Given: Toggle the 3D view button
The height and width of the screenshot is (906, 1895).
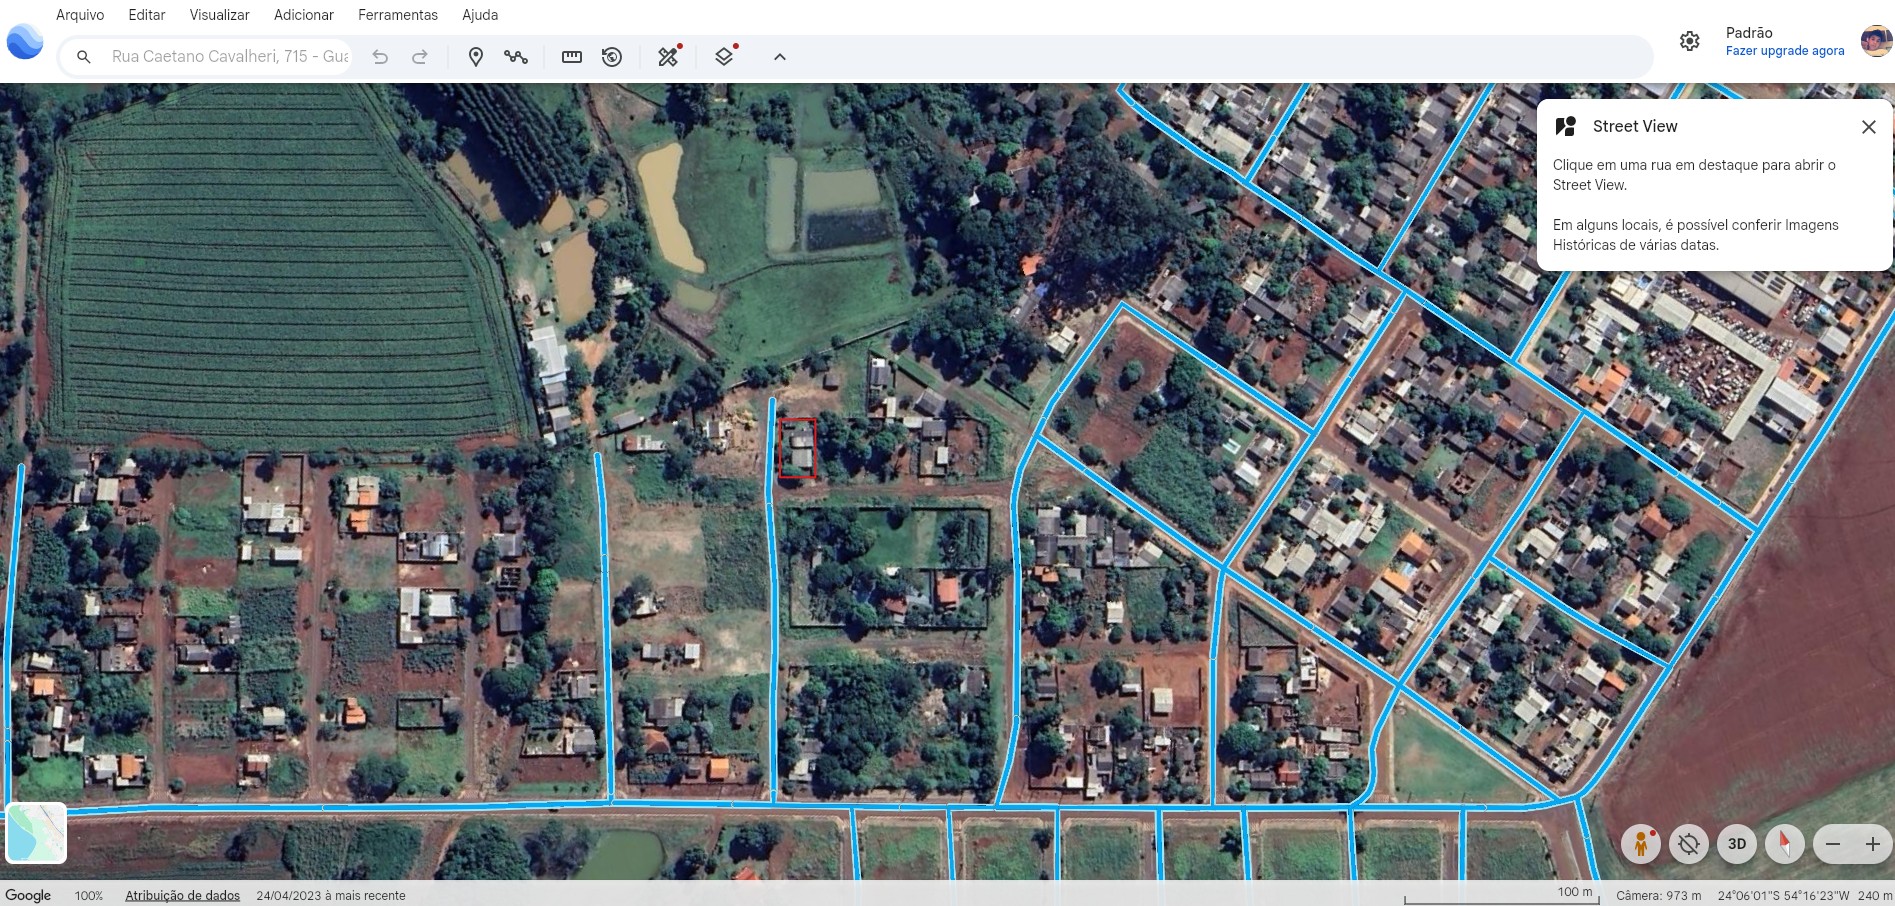Looking at the screenshot, I should pos(1737,844).
